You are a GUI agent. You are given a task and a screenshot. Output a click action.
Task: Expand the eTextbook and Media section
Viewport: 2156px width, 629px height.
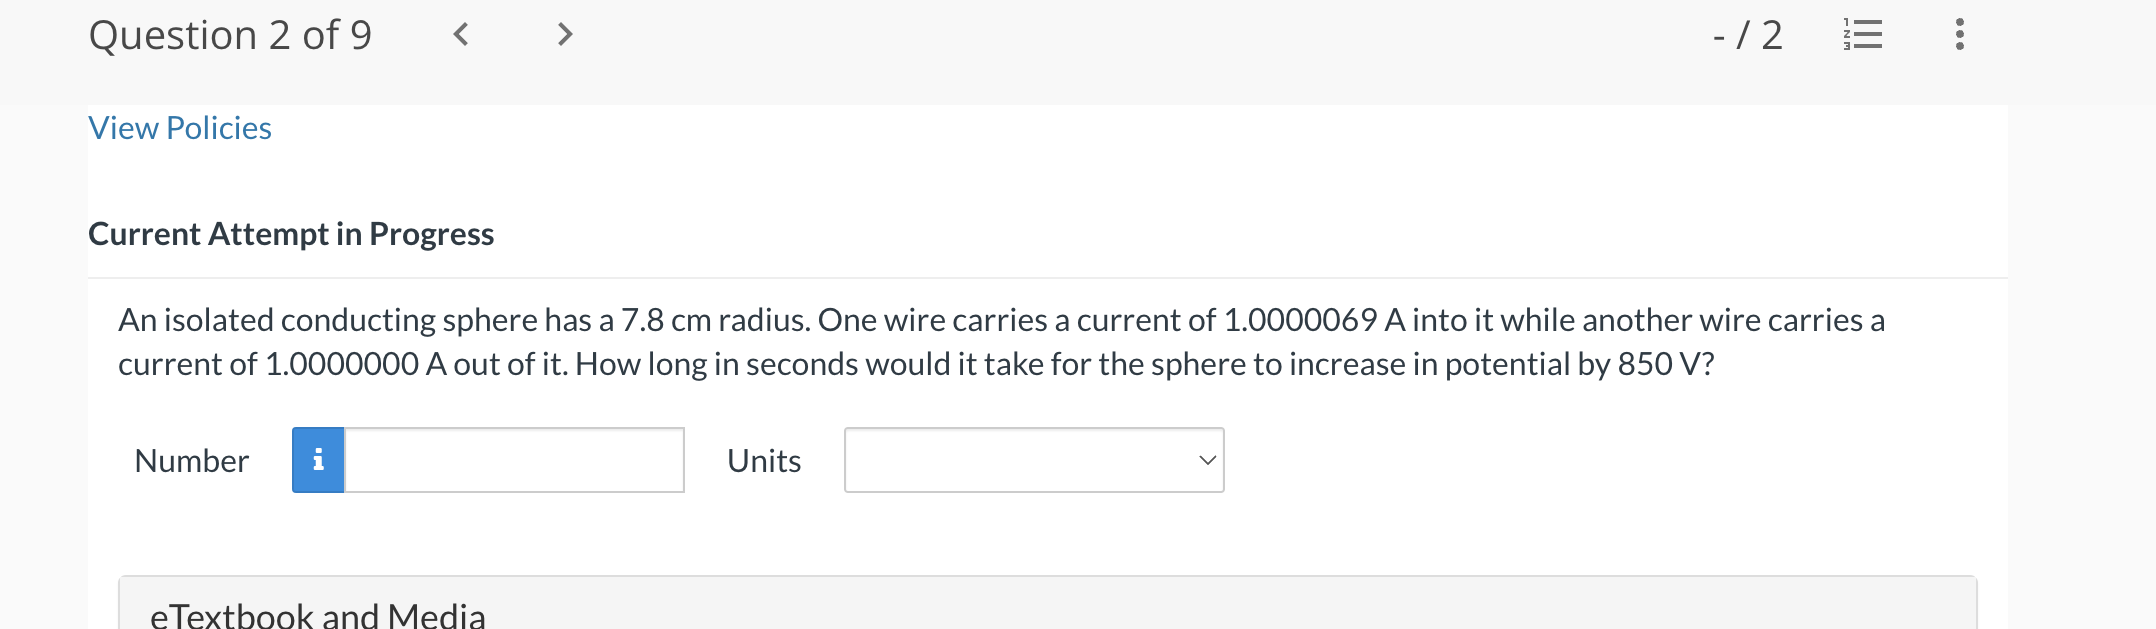click(x=318, y=613)
